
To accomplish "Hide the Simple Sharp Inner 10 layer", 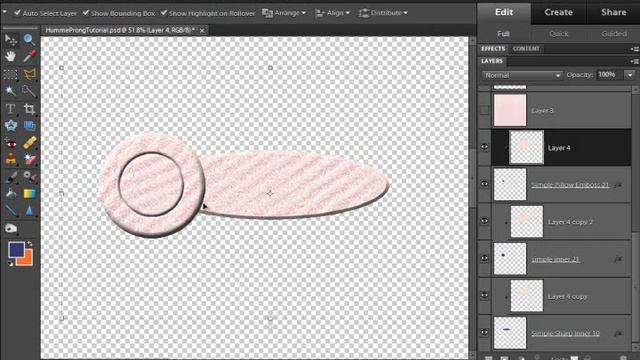I will pos(484,333).
